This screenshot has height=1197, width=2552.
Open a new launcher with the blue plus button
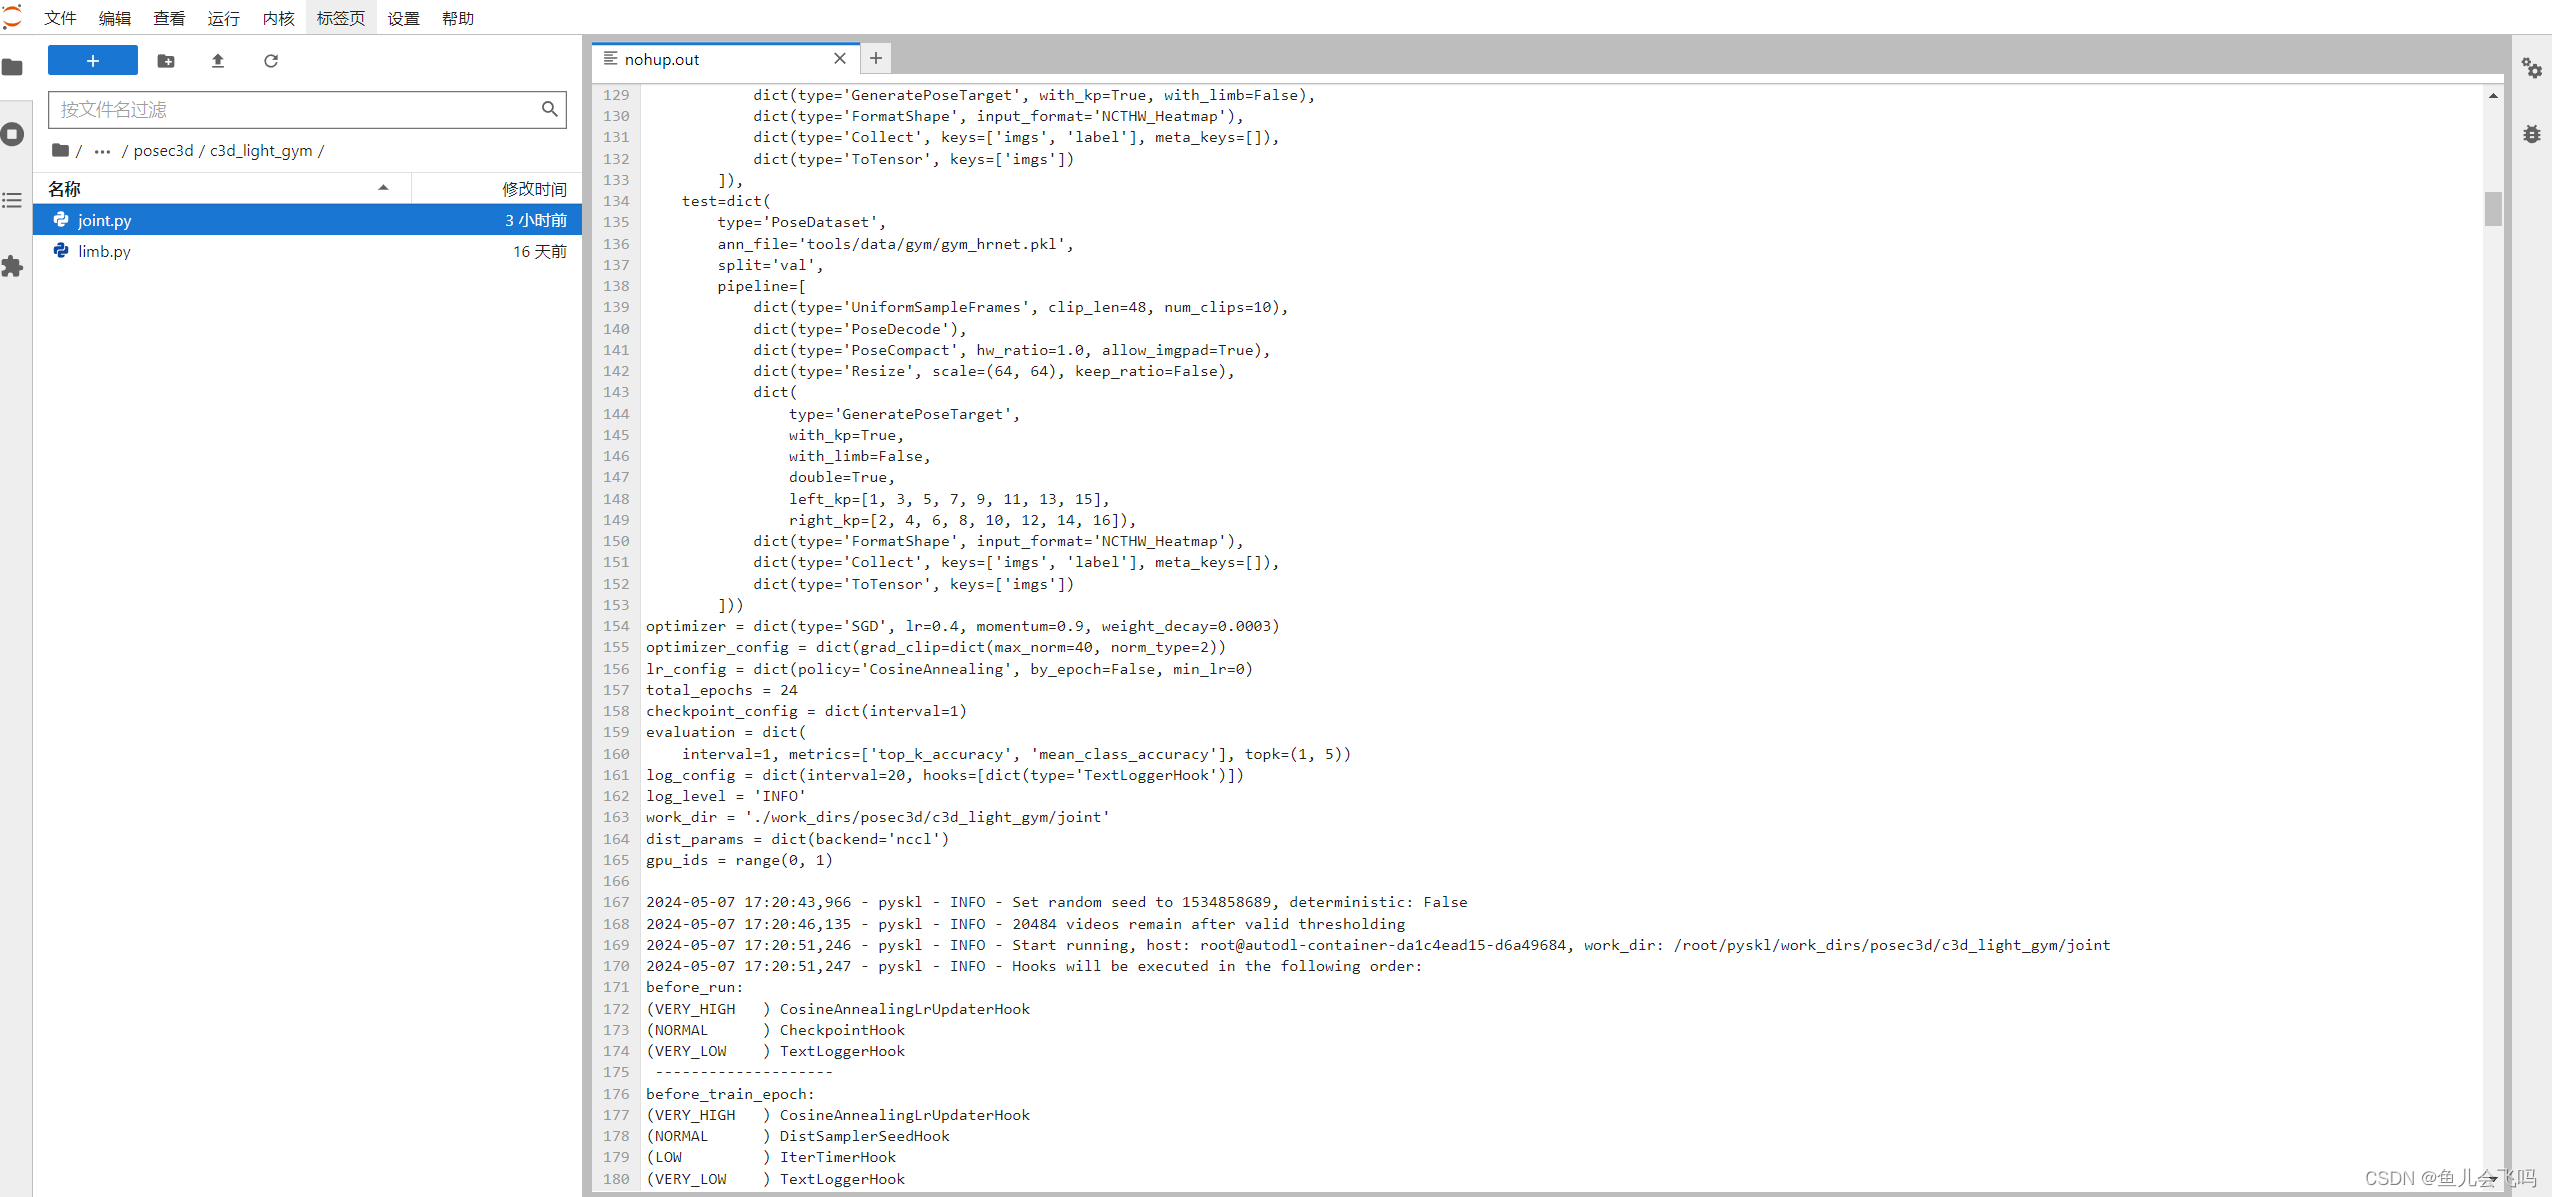(x=92, y=61)
